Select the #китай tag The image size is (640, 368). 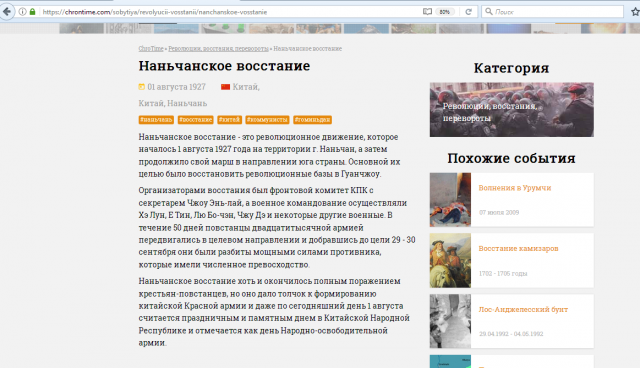[229, 120]
